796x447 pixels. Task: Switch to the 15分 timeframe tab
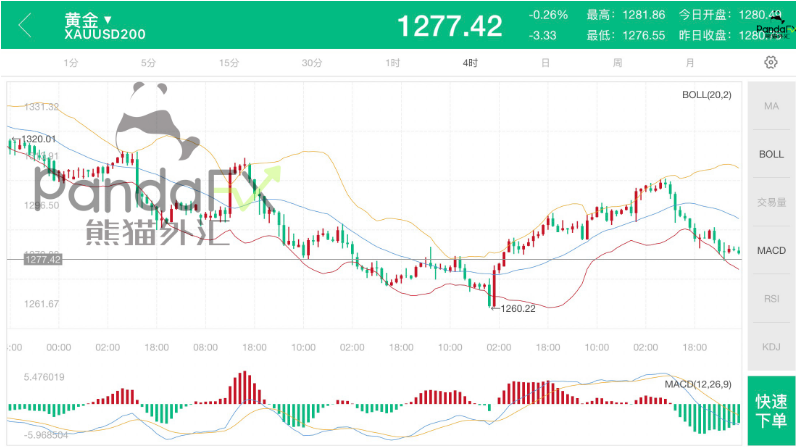[x=229, y=63]
